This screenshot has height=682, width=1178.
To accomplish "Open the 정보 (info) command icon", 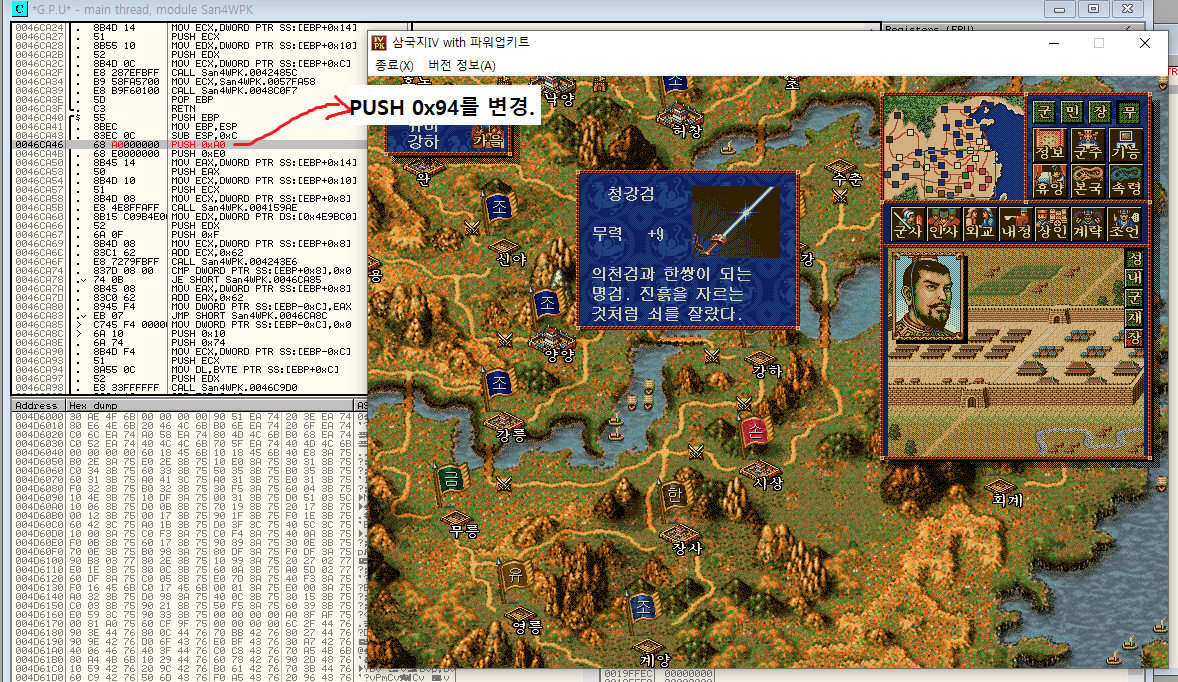I will [1049, 145].
